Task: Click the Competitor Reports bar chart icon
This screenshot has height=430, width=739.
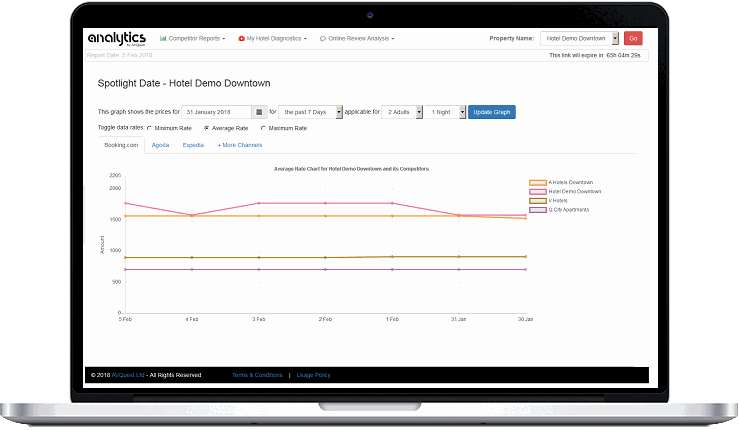Action: pyautogui.click(x=163, y=38)
